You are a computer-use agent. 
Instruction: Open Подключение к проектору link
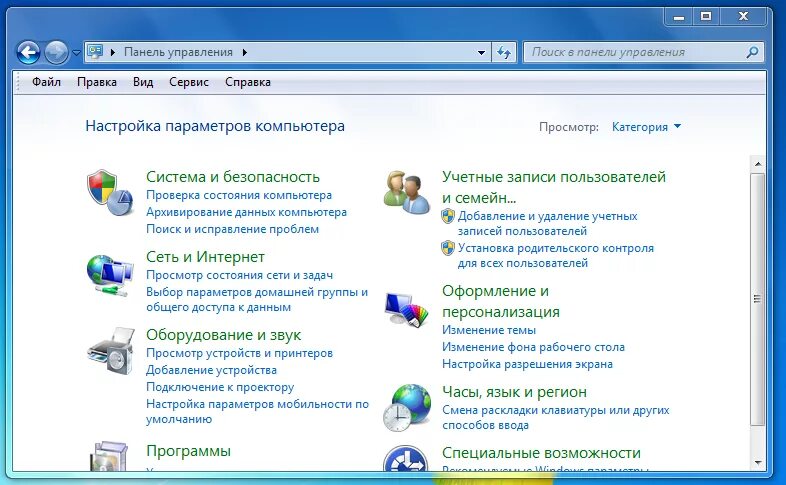220,387
